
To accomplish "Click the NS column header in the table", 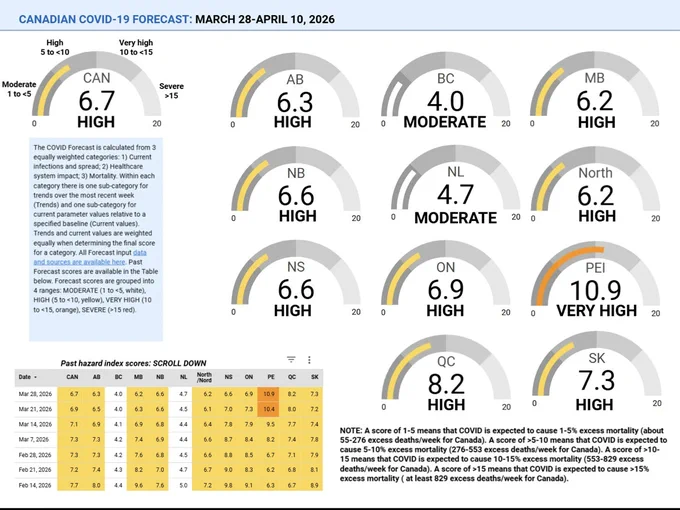I will [229, 377].
